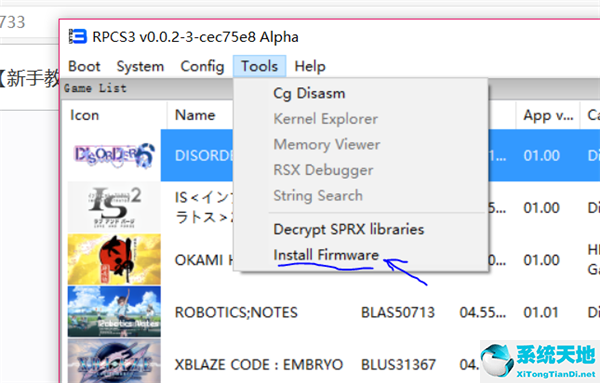Viewport: 600px width, 383px height.
Task: Sort by the App version column header
Action: (548, 115)
